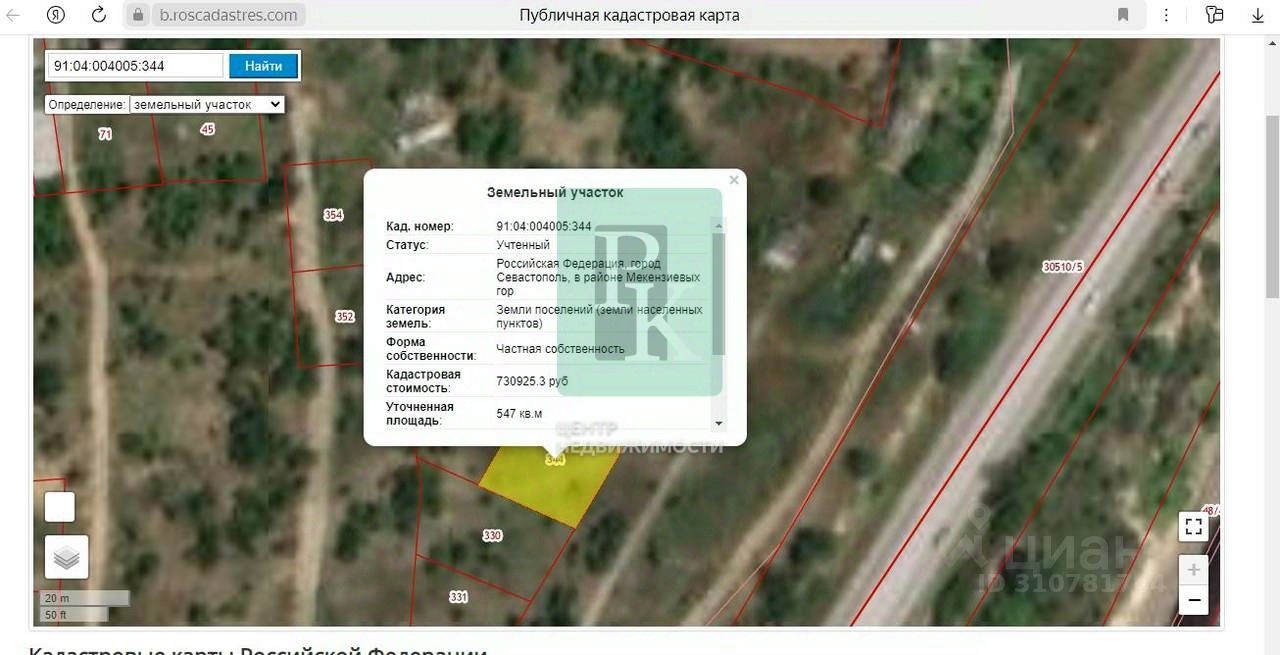The width and height of the screenshot is (1280, 655).
Task: Click cadastral number 91:04:004005:344 in popup
Action: click(x=544, y=226)
